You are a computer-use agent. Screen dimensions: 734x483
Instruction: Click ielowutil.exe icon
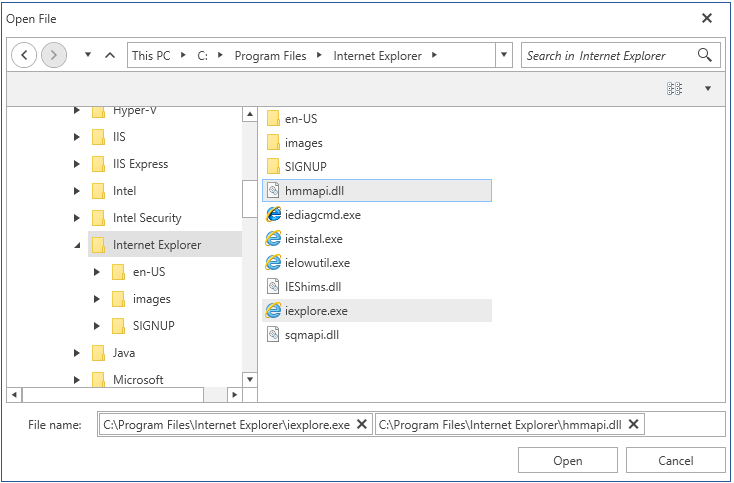point(273,263)
